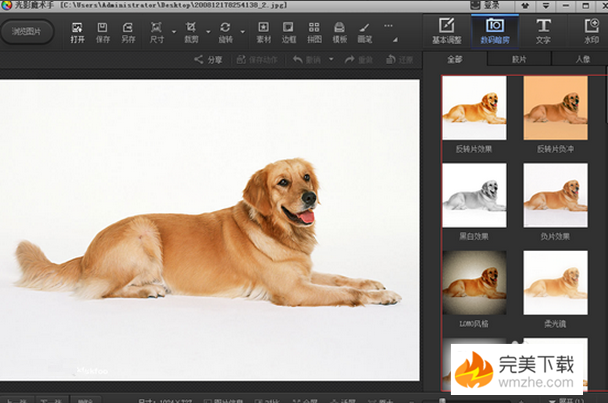Click the 打开 (Open) toolbar icon
This screenshot has width=608, height=403.
point(77,32)
